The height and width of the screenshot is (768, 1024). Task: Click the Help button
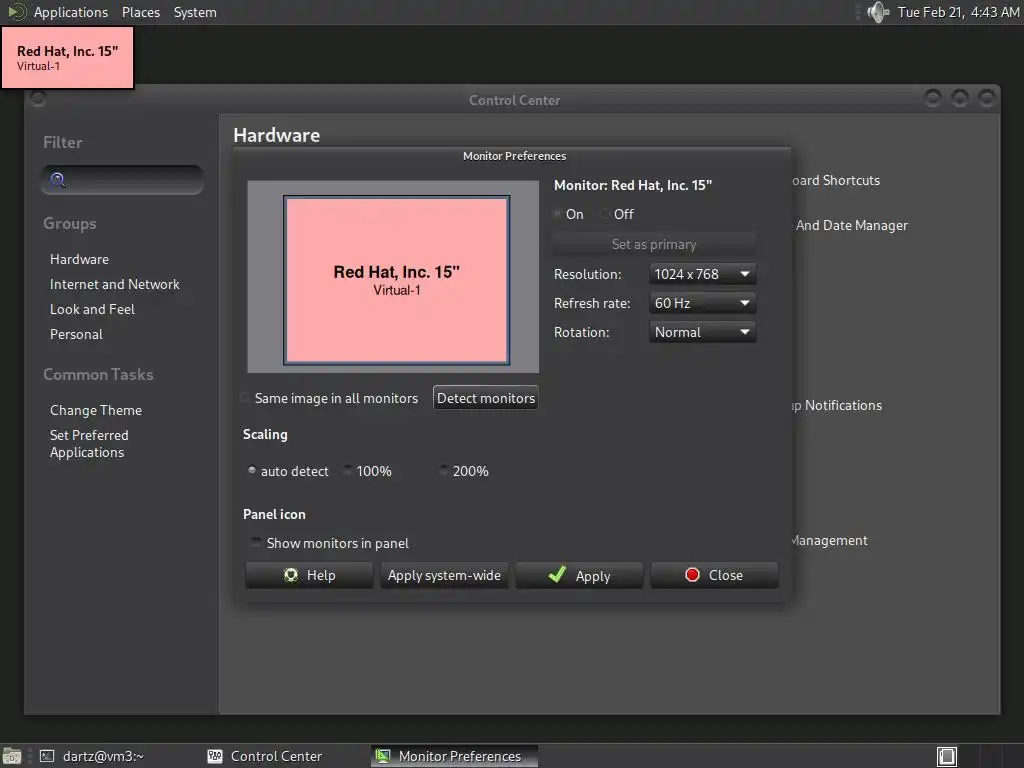click(309, 575)
